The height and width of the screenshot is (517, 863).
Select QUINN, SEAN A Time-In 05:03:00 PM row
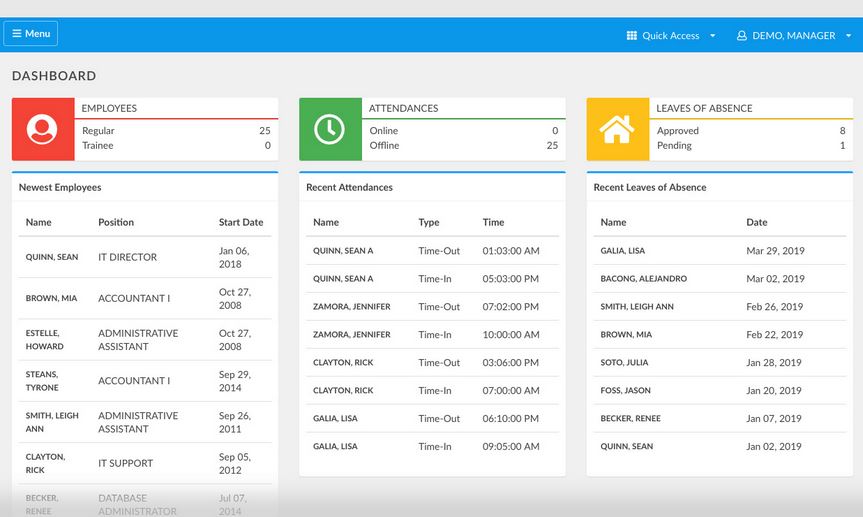click(x=432, y=279)
